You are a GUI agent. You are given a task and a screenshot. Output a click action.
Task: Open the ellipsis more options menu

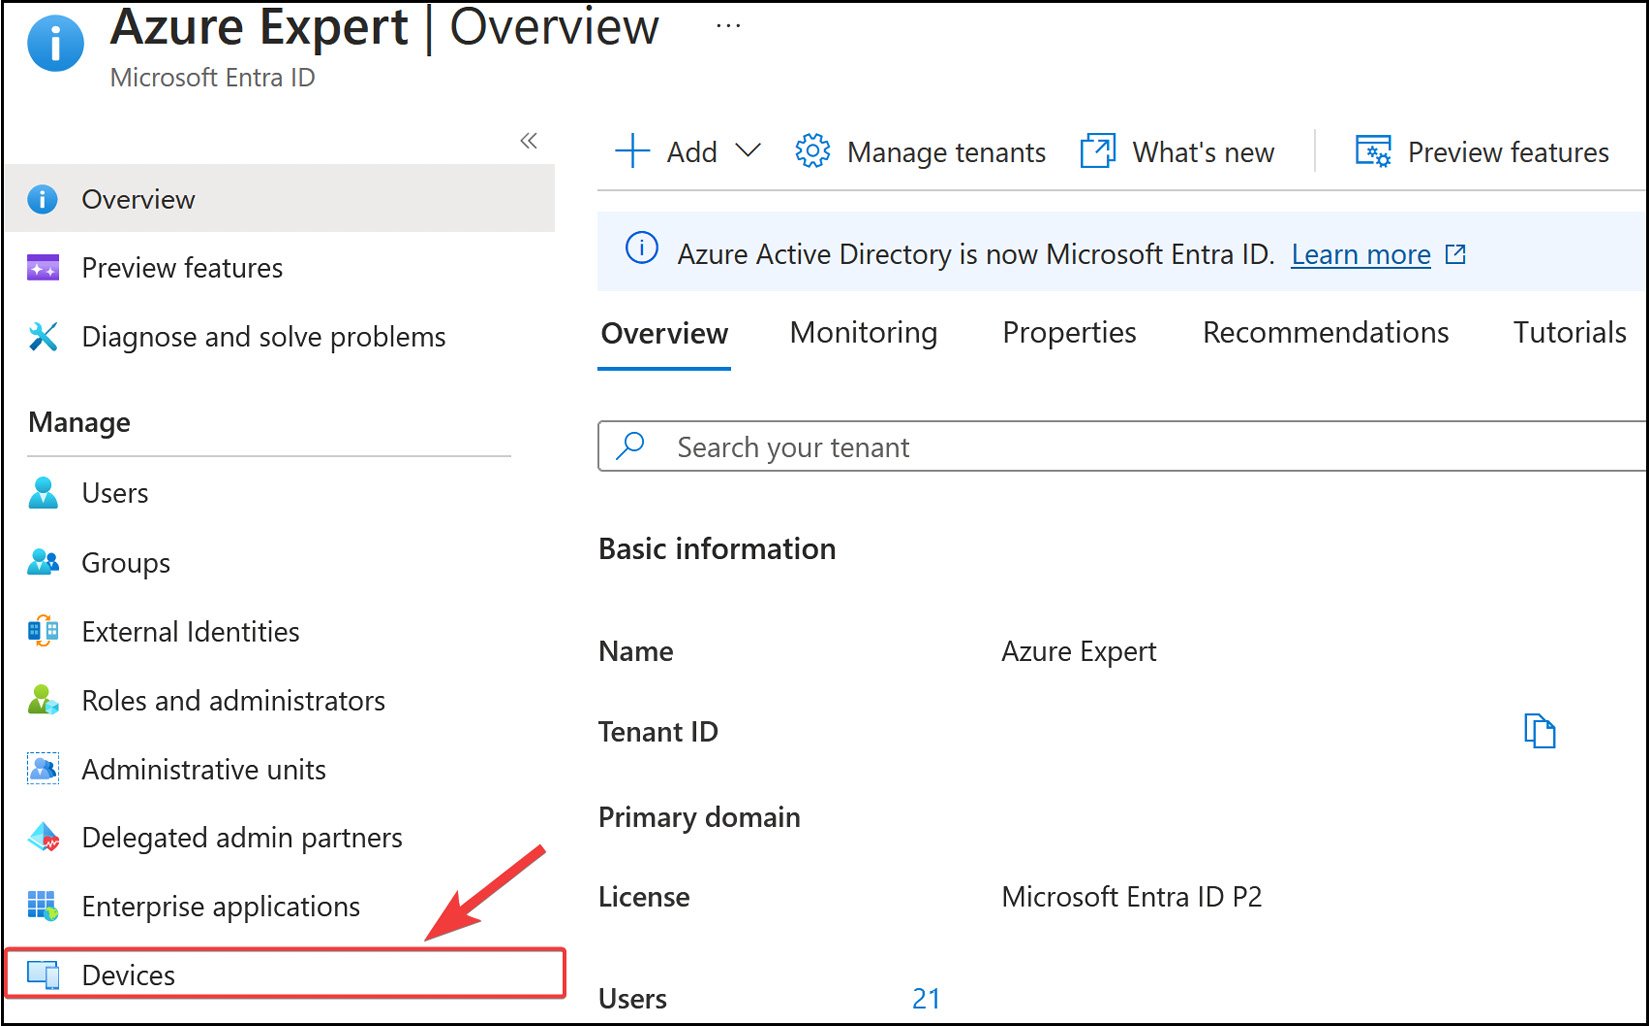coord(728,25)
